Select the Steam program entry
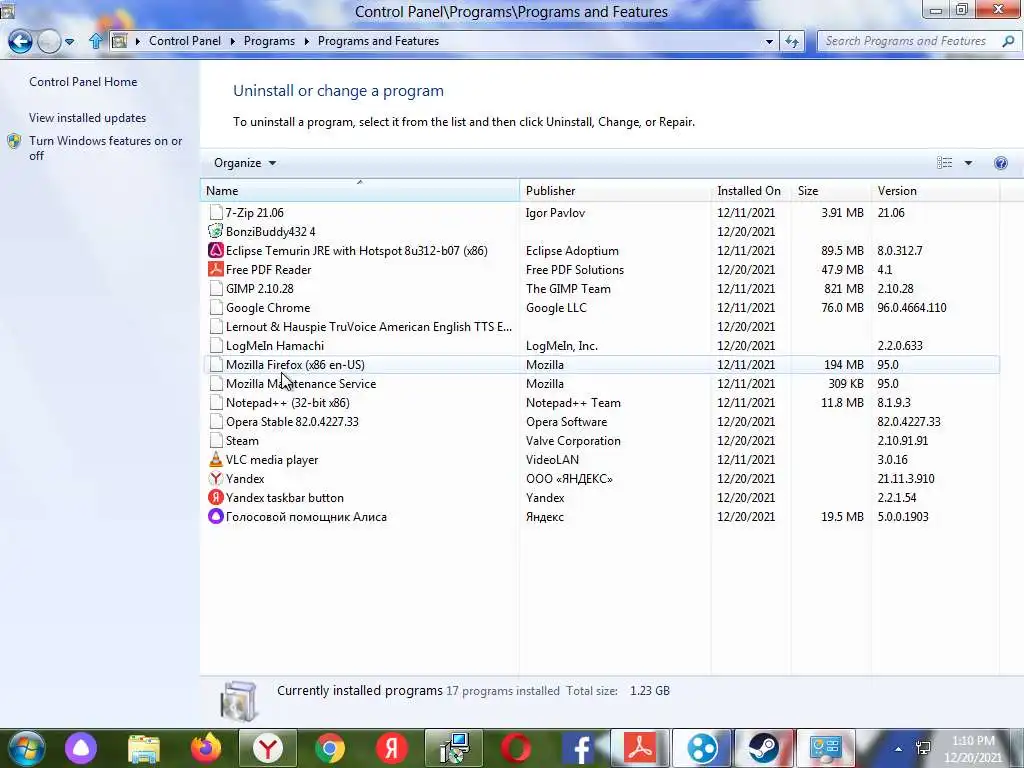 601,440
